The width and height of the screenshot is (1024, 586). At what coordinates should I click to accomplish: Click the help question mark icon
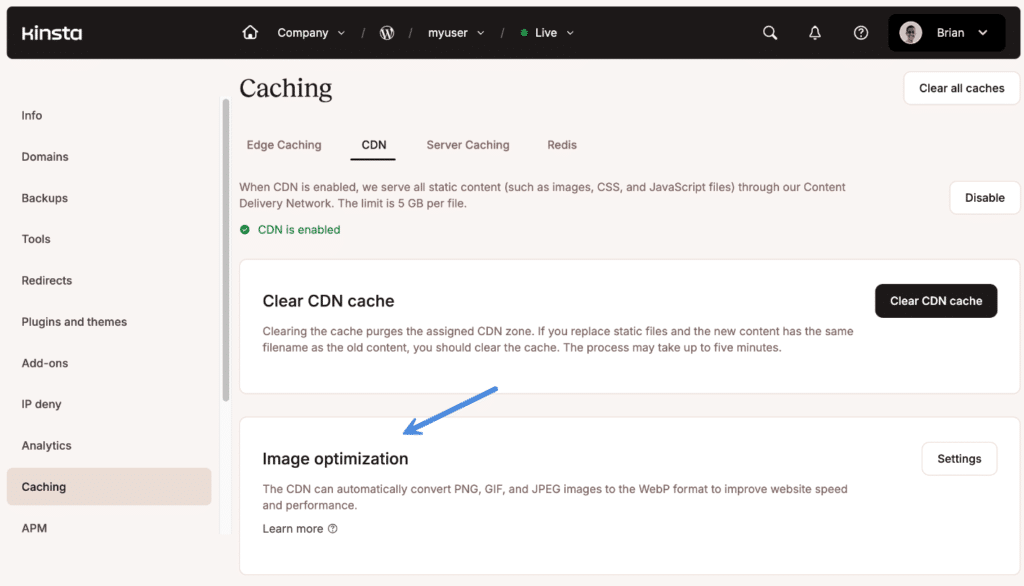pyautogui.click(x=860, y=32)
